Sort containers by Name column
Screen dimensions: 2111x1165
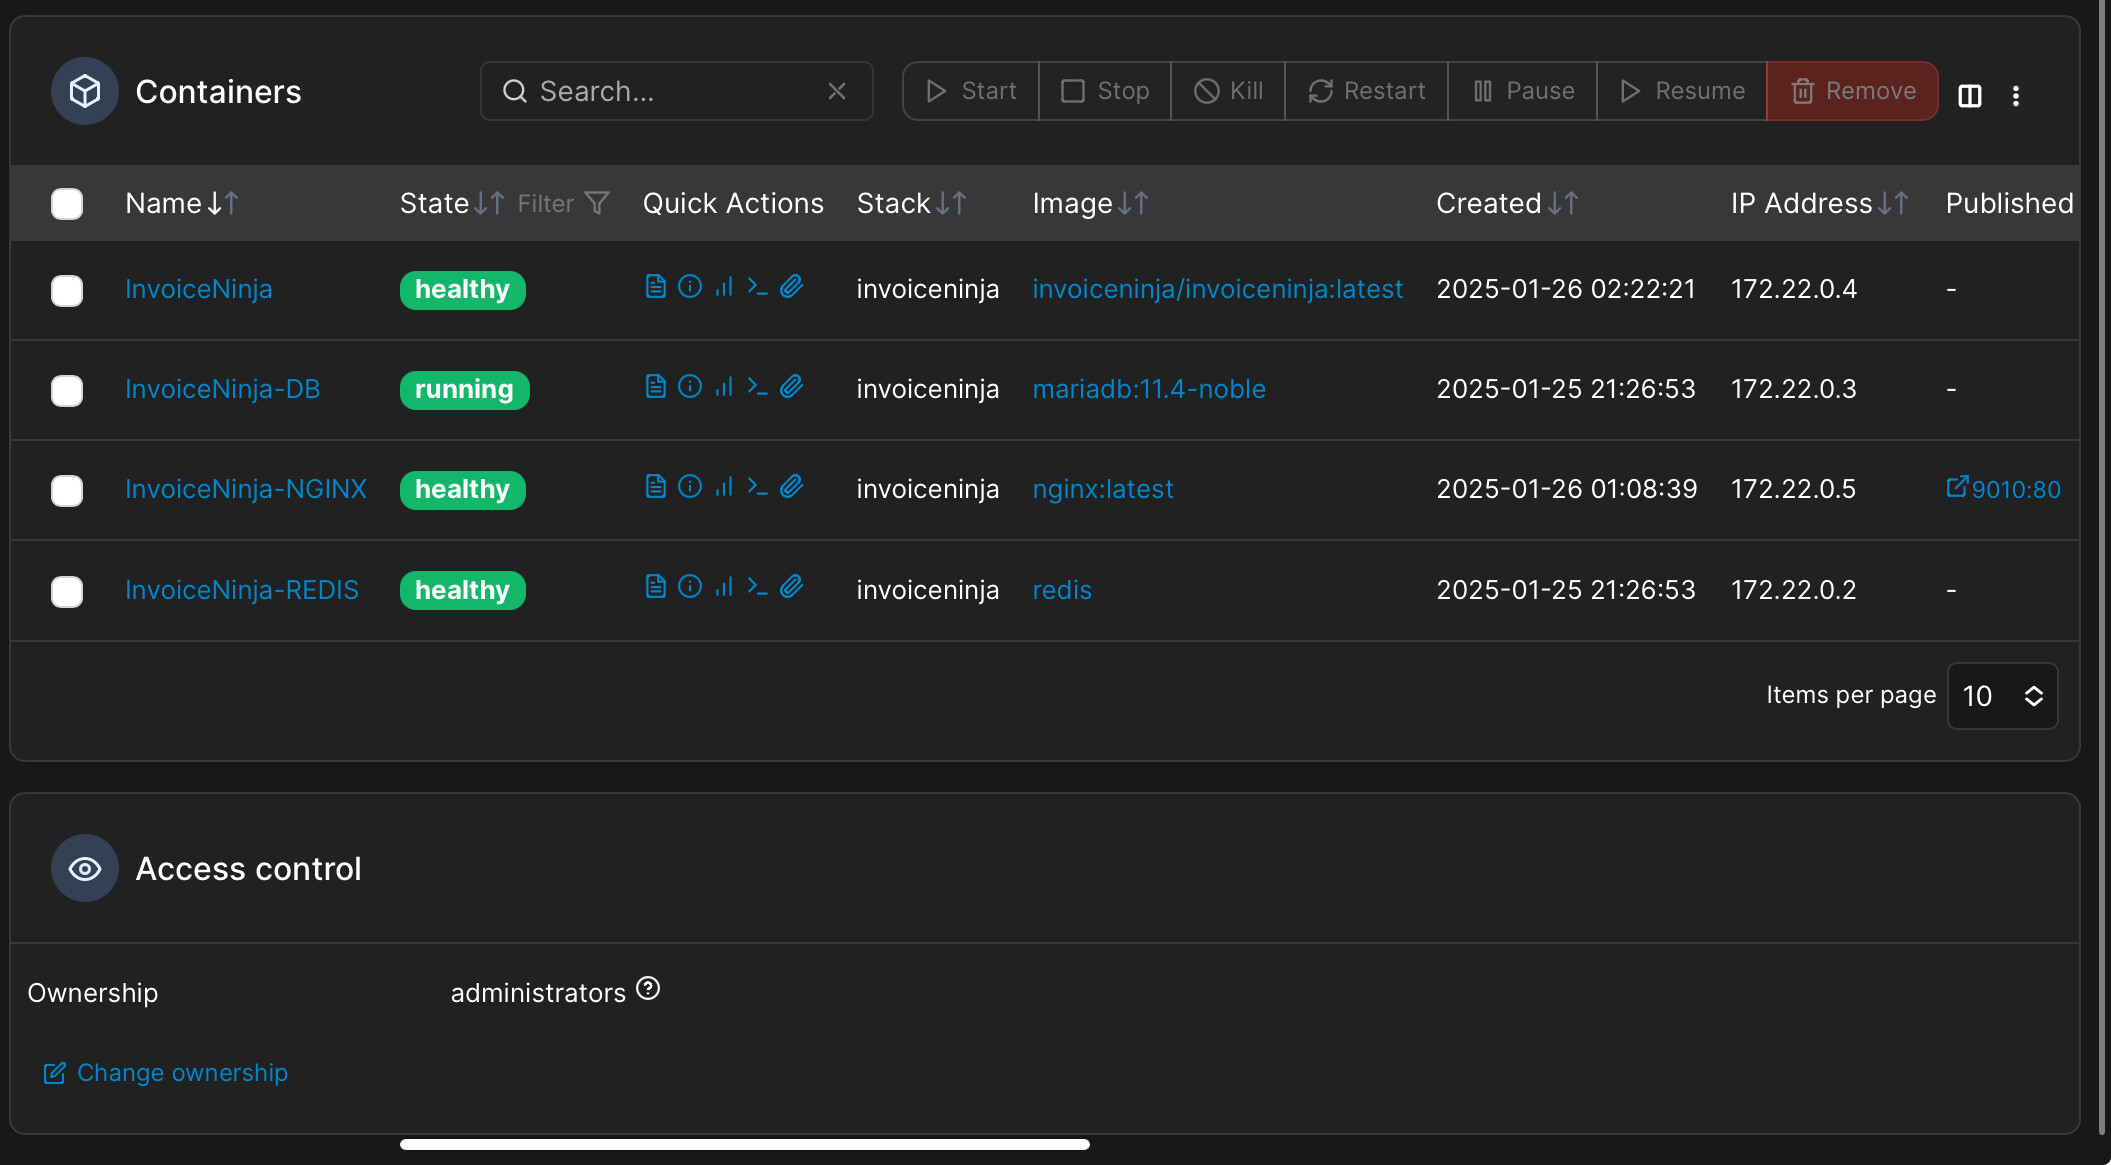click(181, 203)
